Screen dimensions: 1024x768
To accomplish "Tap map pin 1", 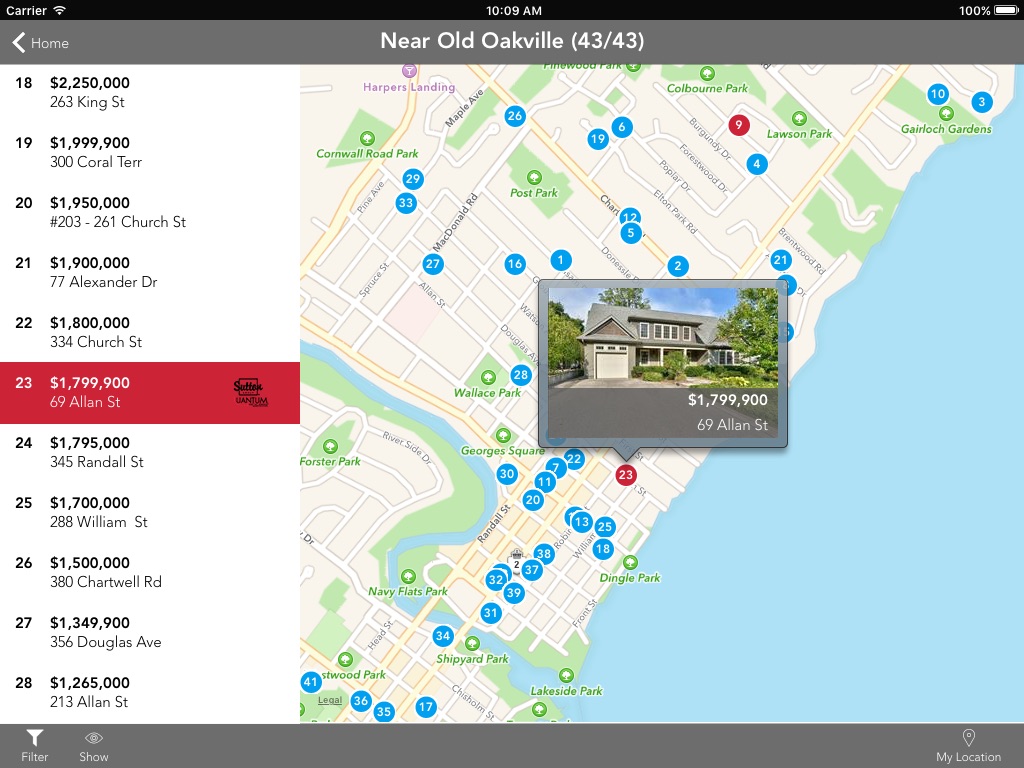I will (x=560, y=261).
